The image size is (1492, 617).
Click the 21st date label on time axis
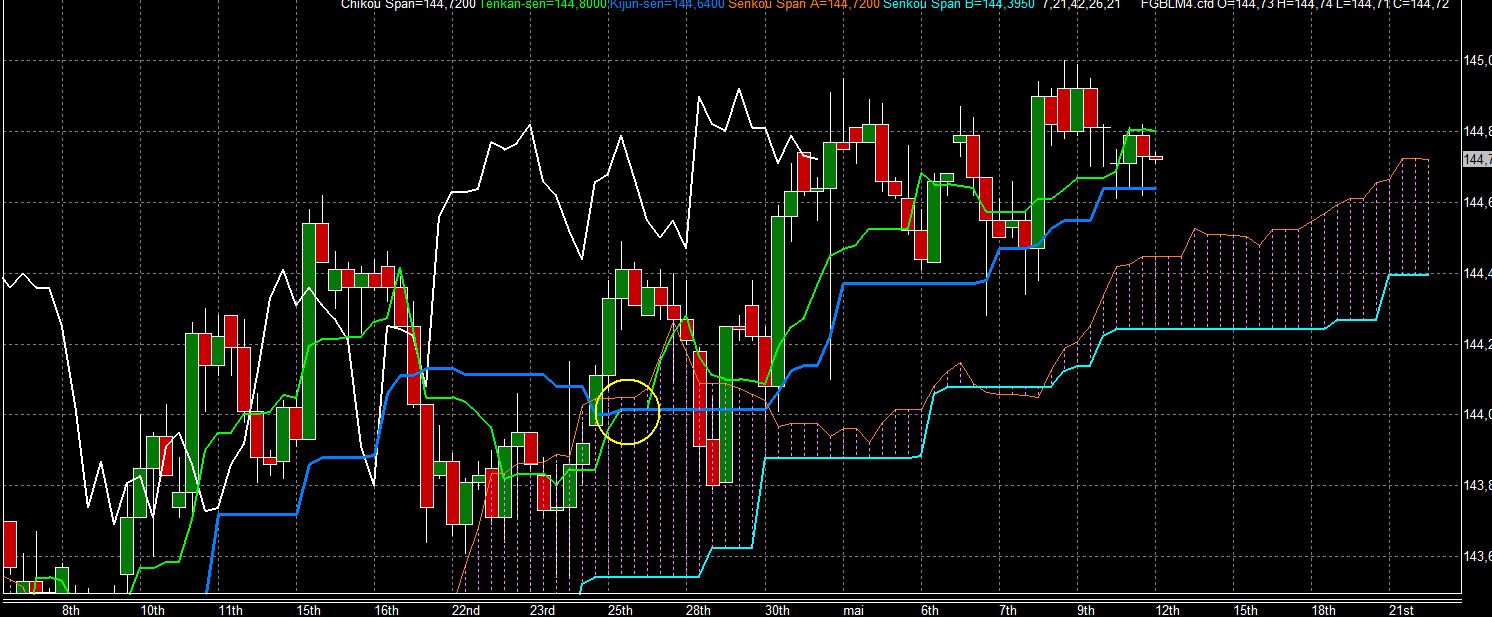pyautogui.click(x=1402, y=609)
